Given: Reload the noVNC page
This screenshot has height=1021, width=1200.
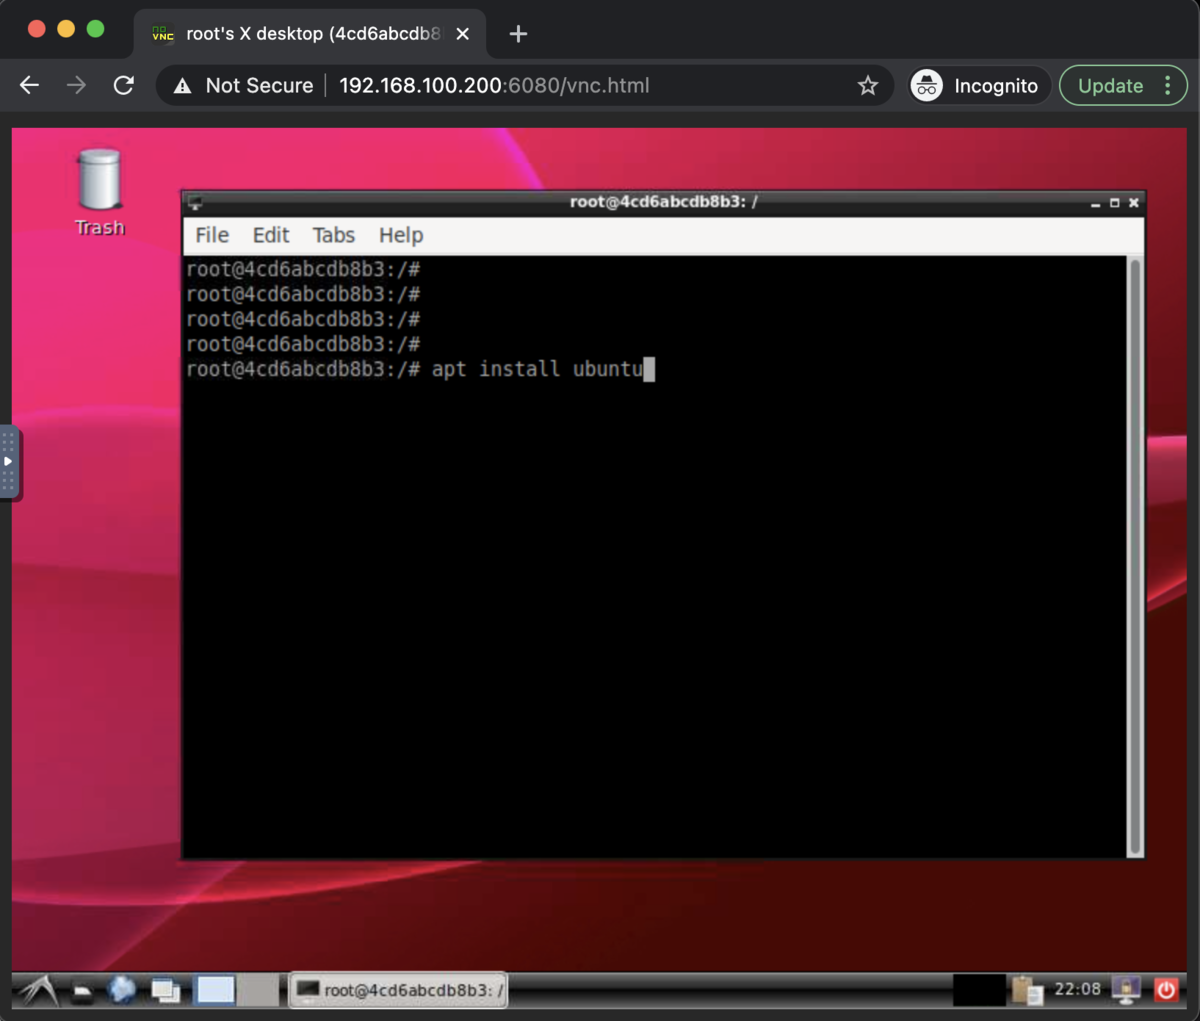Looking at the screenshot, I should [x=124, y=86].
